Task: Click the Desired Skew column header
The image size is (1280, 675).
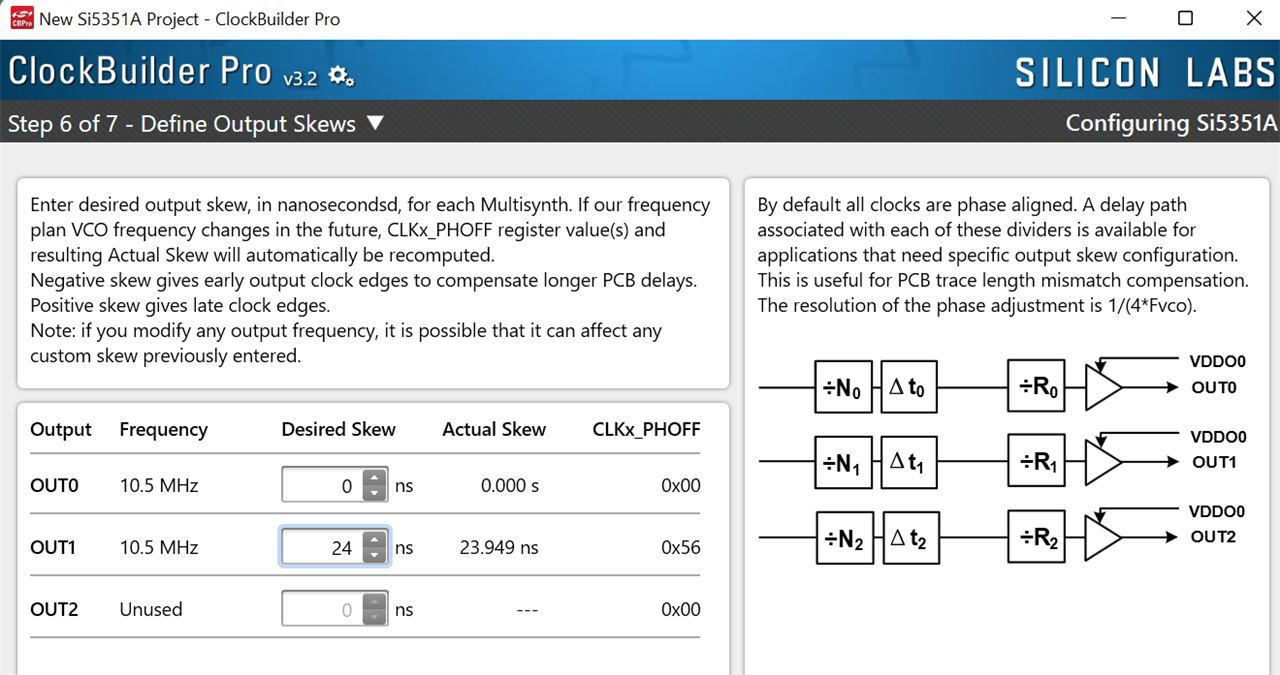Action: (x=338, y=429)
